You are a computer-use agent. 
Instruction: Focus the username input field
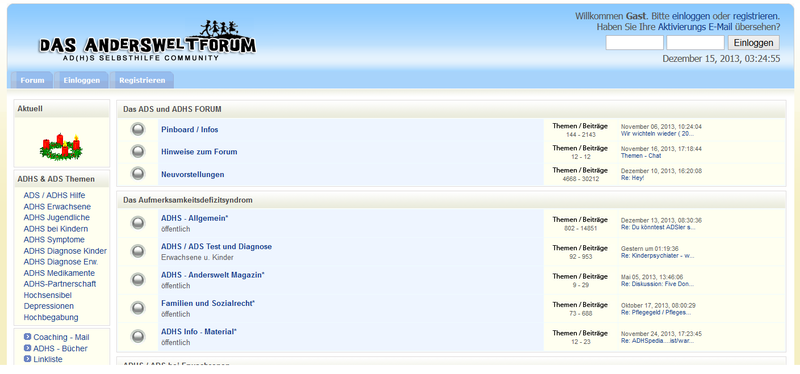634,43
